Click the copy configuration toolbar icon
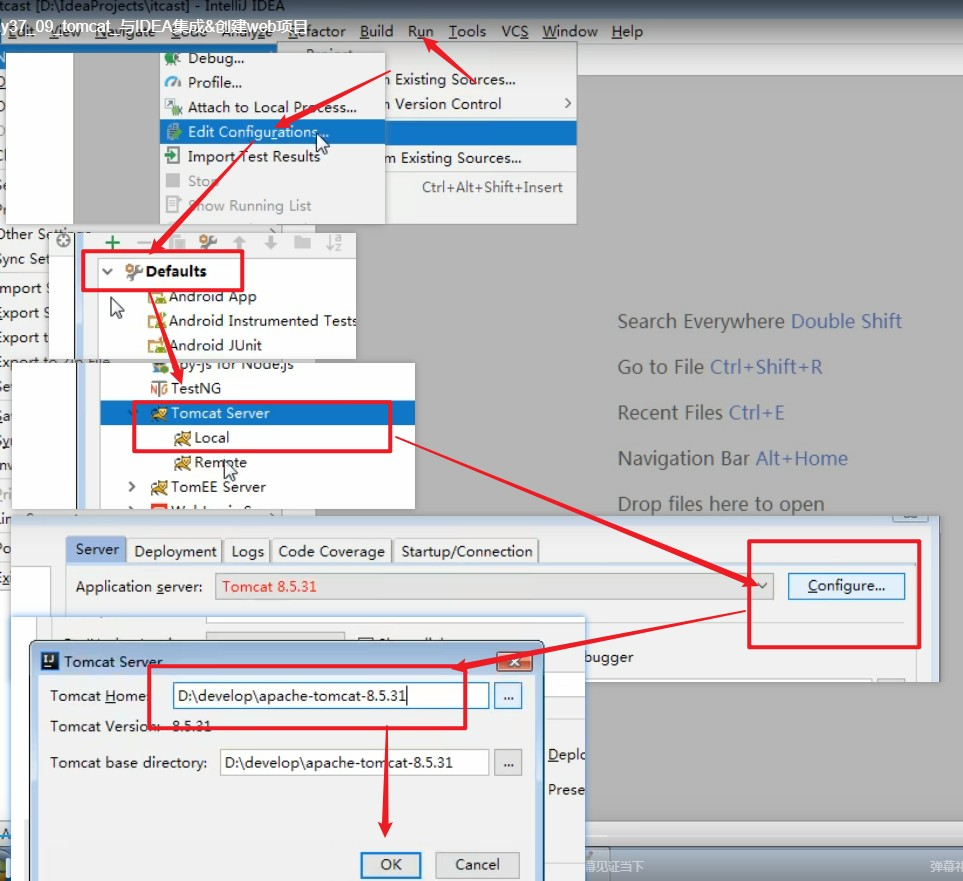The image size is (963, 881). (x=177, y=243)
